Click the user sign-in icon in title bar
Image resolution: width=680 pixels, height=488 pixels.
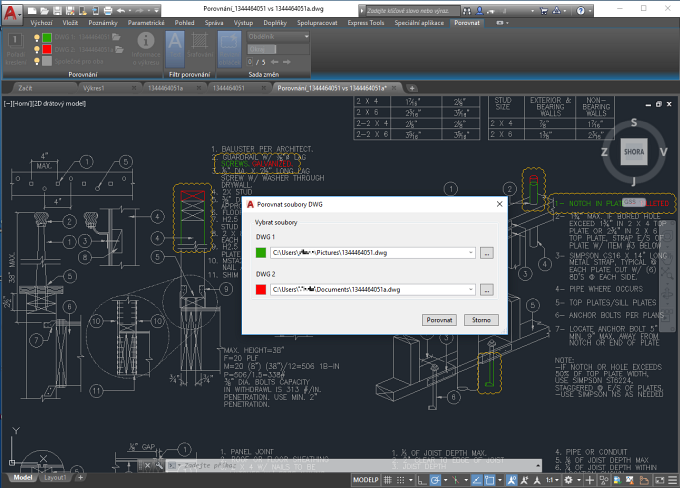coord(479,10)
